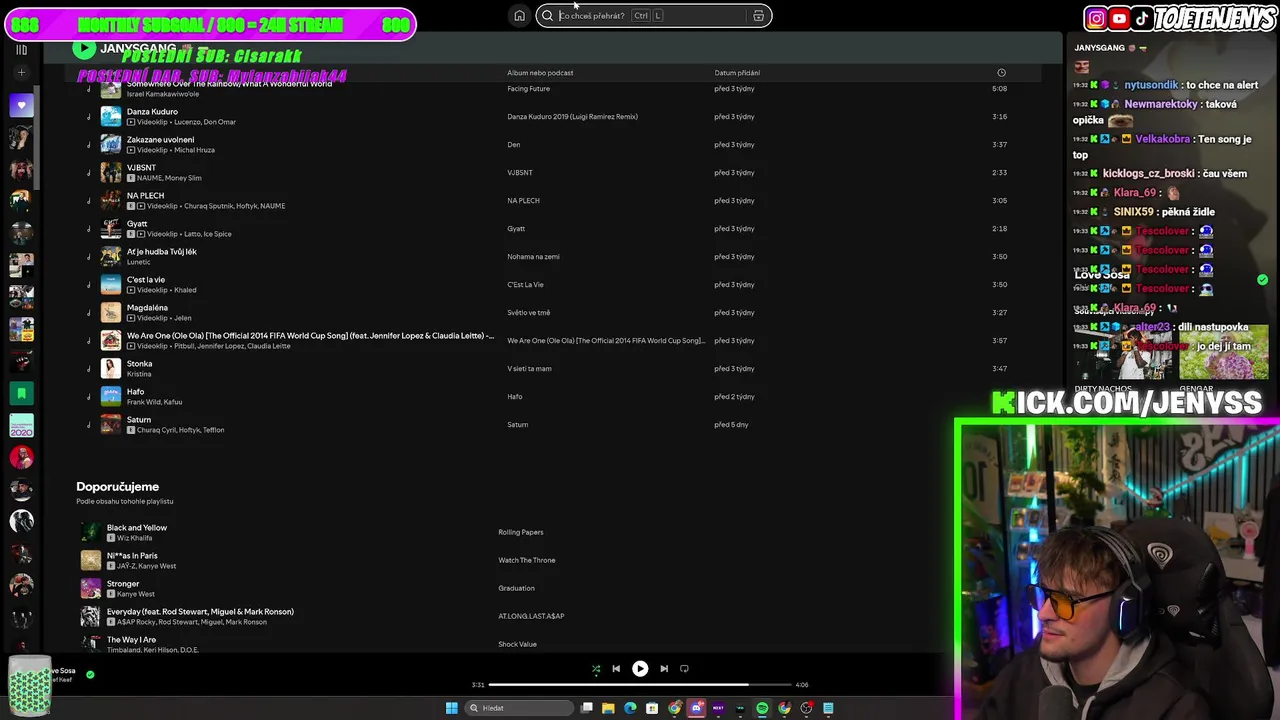Create new playlist with plus icon
1280x720 pixels.
(x=21, y=73)
